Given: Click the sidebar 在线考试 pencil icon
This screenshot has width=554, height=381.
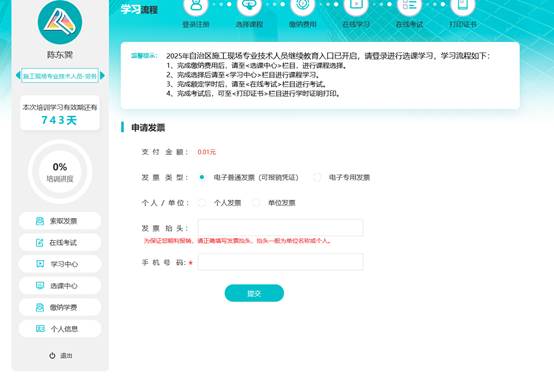Looking at the screenshot, I should click(x=40, y=243).
